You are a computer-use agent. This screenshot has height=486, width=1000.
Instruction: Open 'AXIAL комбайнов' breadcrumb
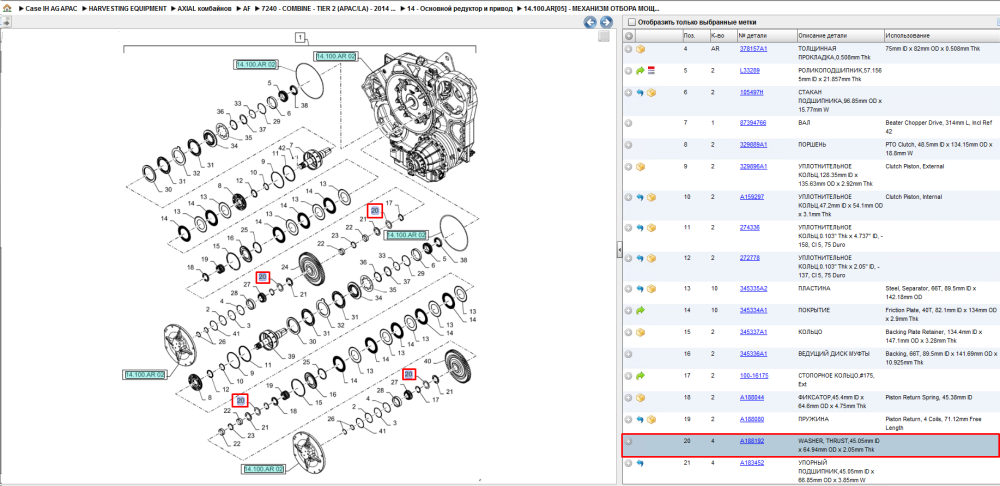(x=204, y=9)
